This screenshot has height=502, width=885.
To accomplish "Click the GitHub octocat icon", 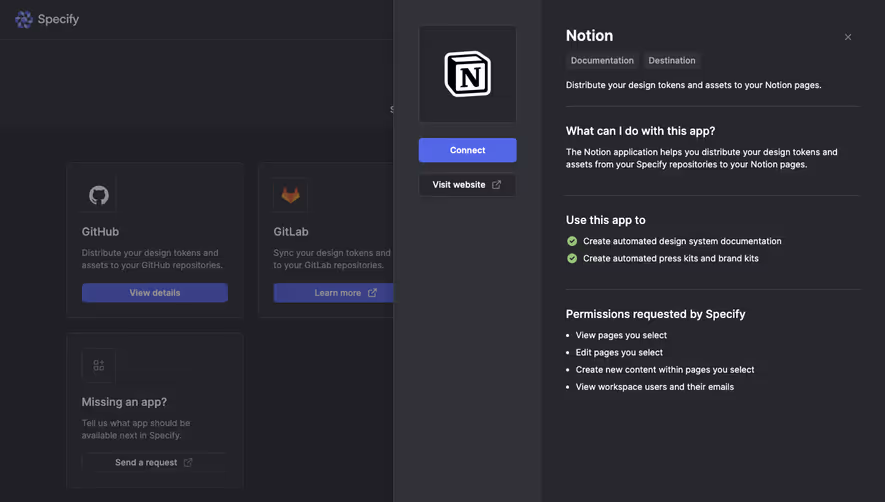I will (99, 195).
